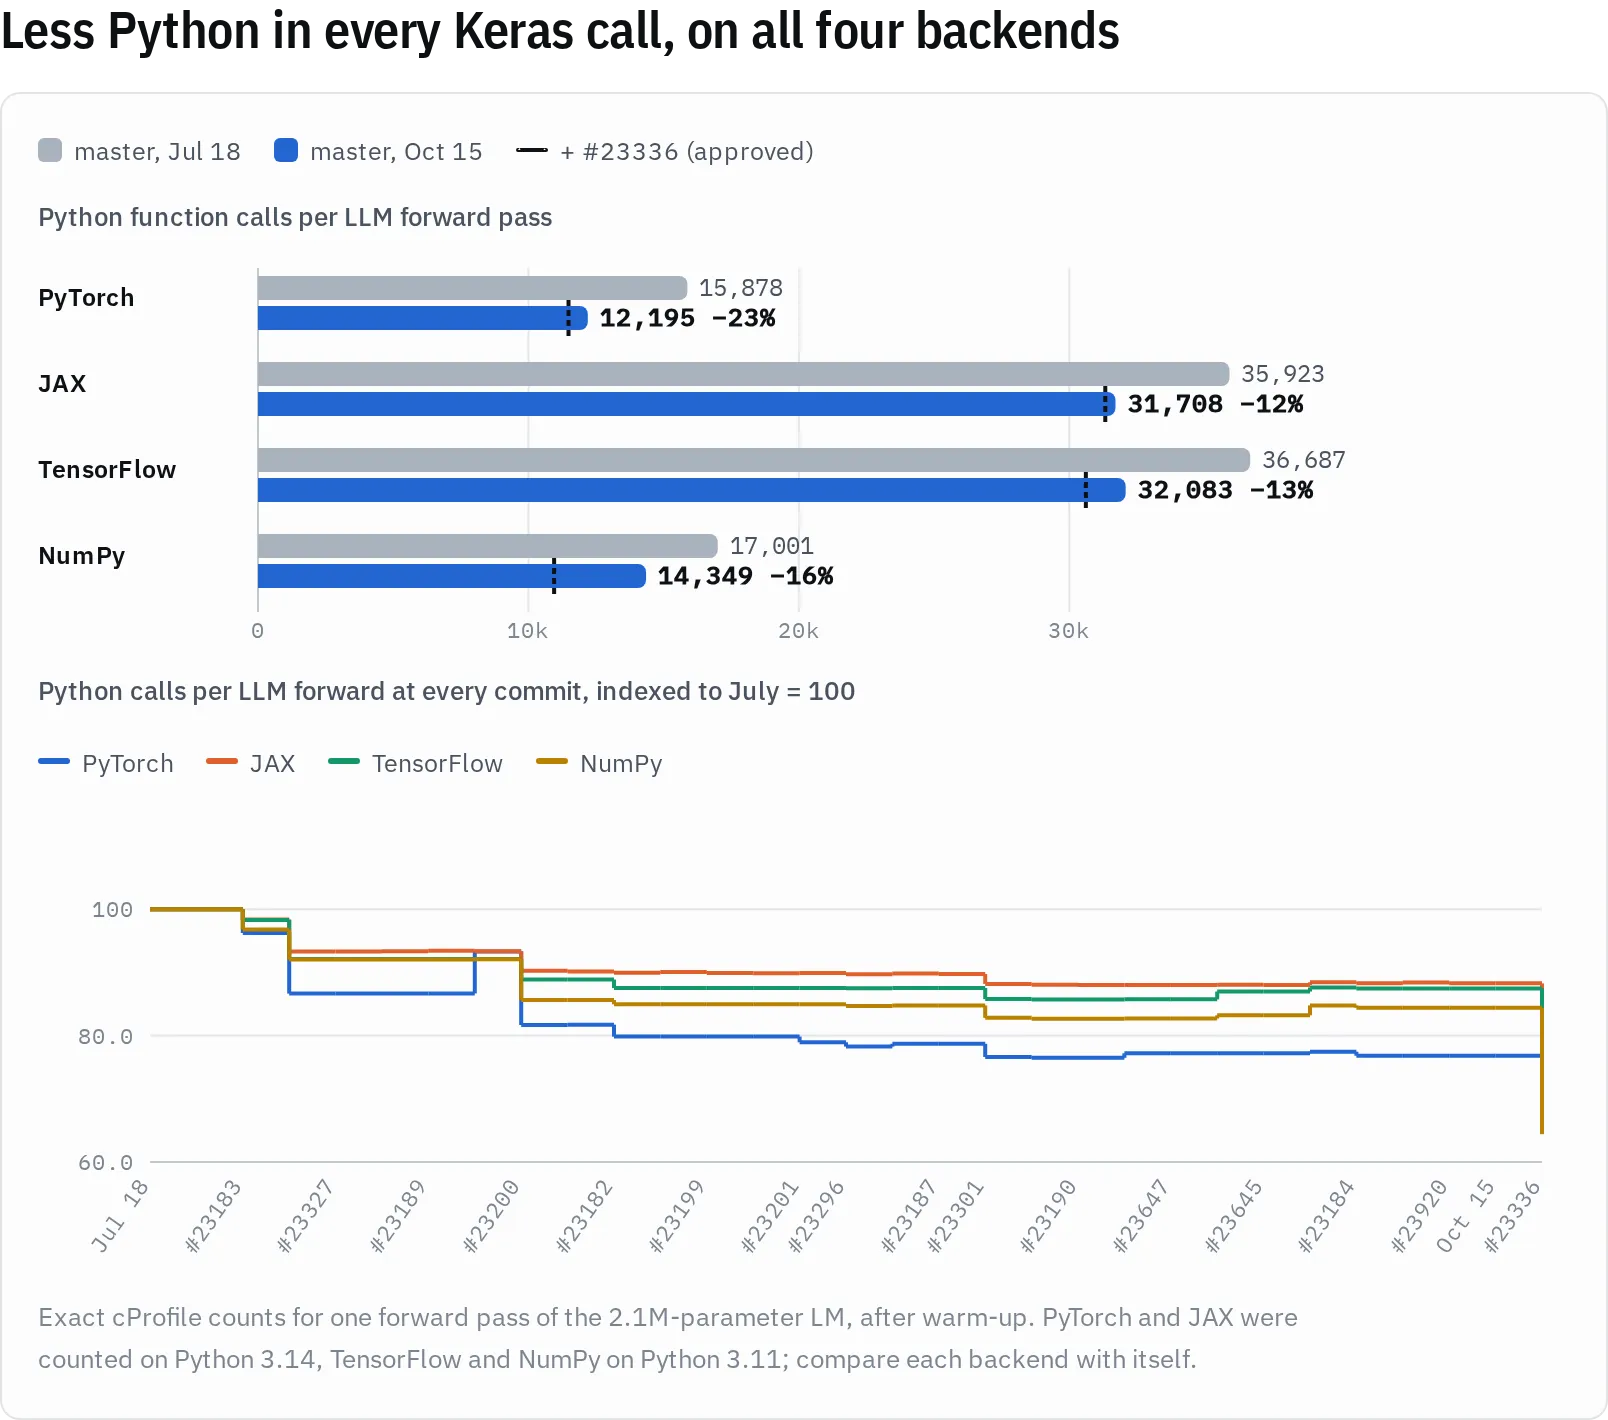Click the JAX line legend entry
Viewport: 1608px width, 1420px height.
[x=251, y=763]
